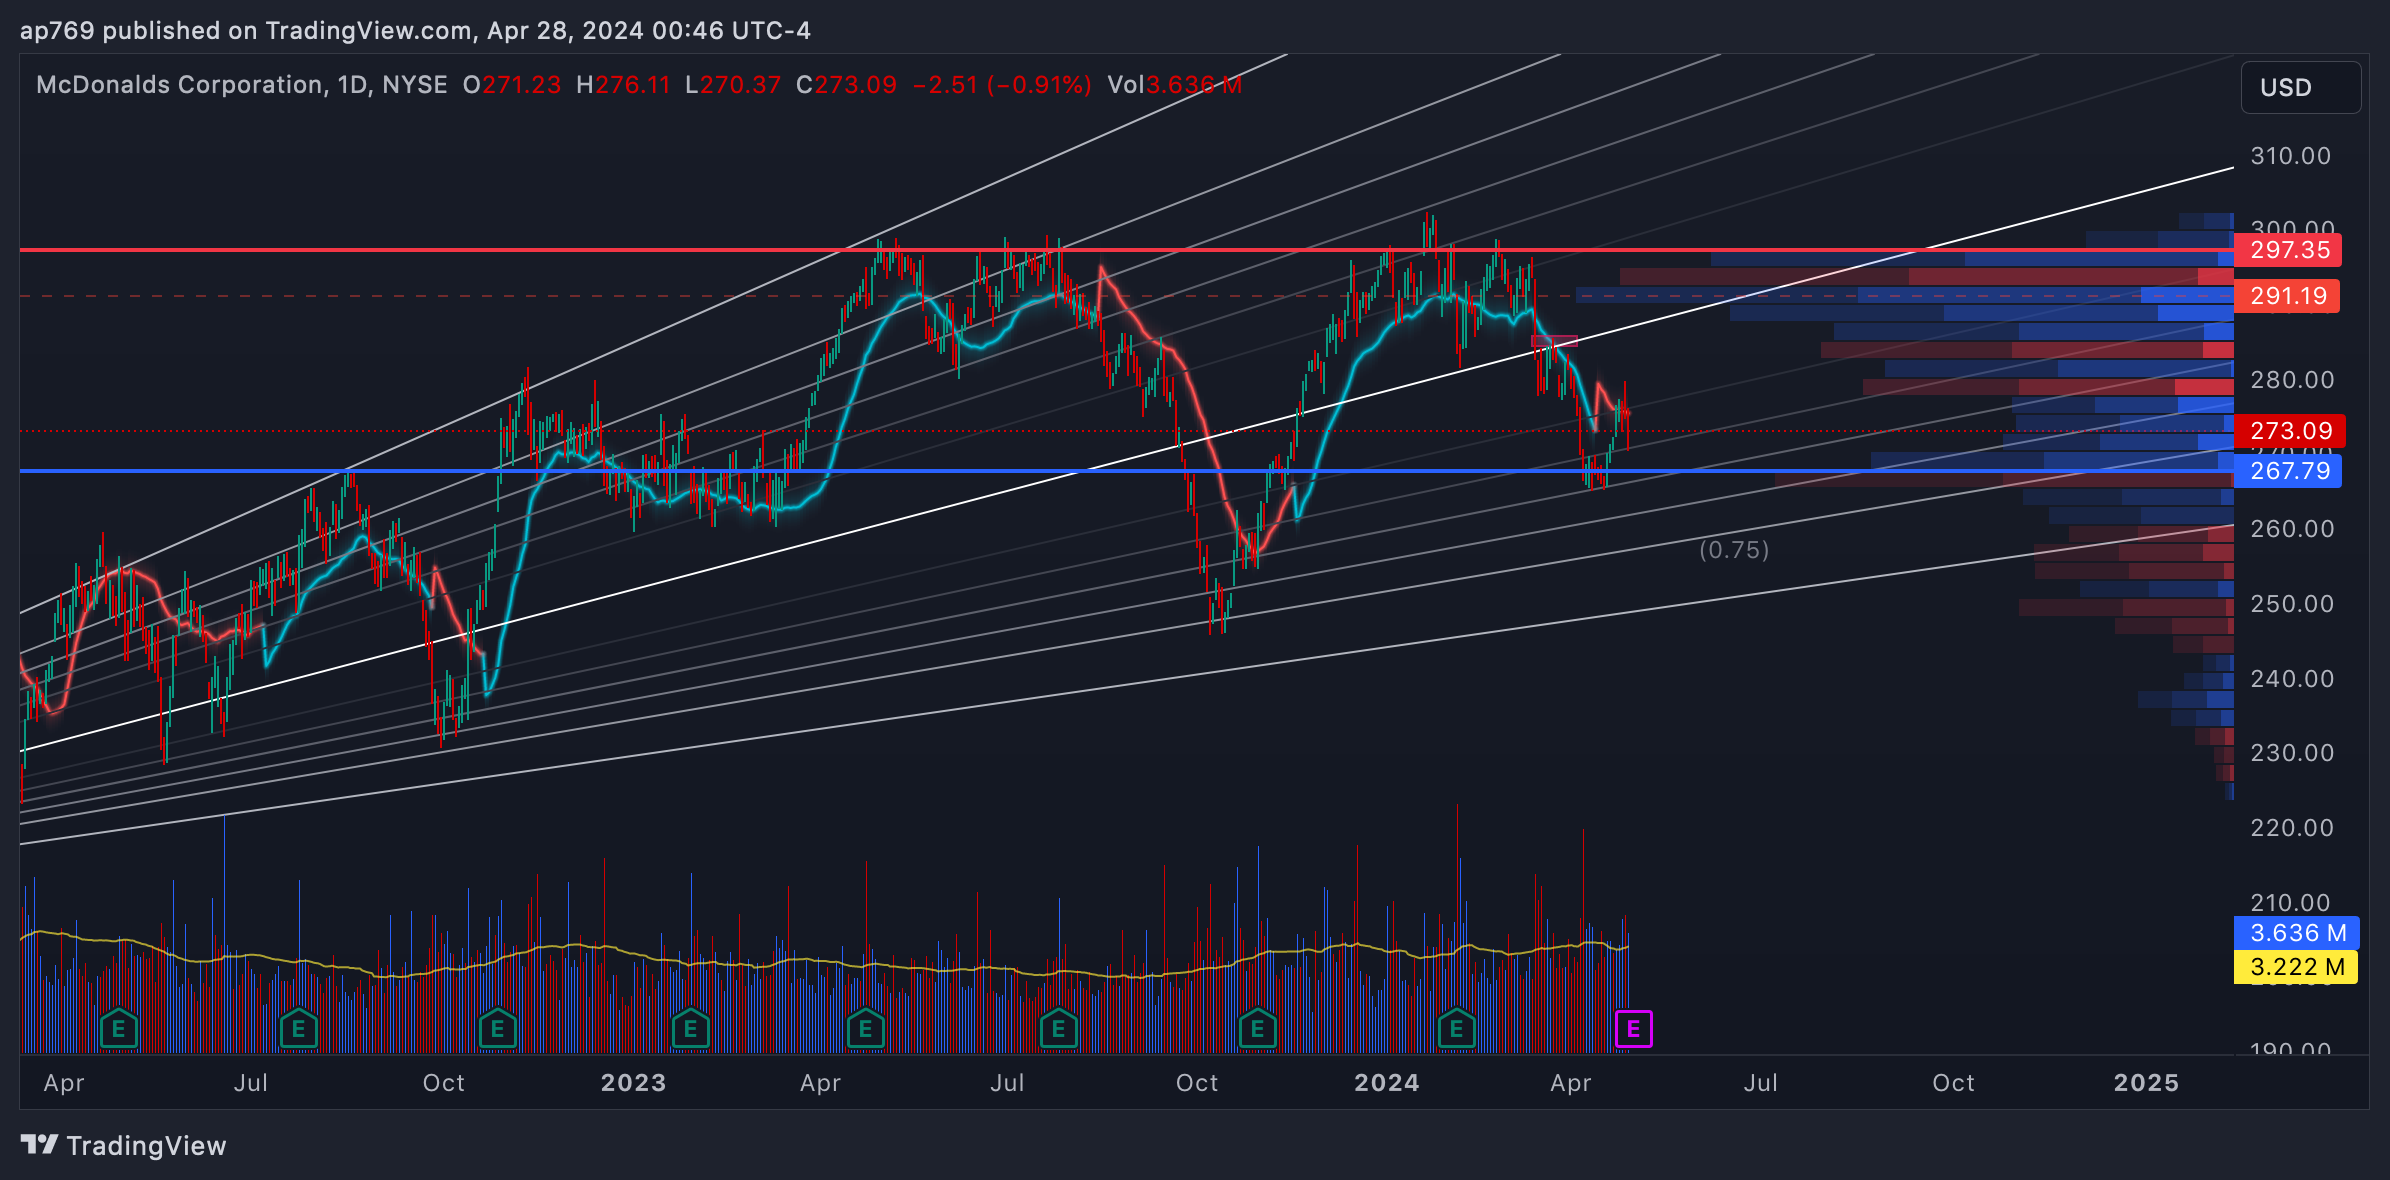Click the earnings marker near July 2022
The width and height of the screenshot is (2390, 1180).
point(298,1028)
